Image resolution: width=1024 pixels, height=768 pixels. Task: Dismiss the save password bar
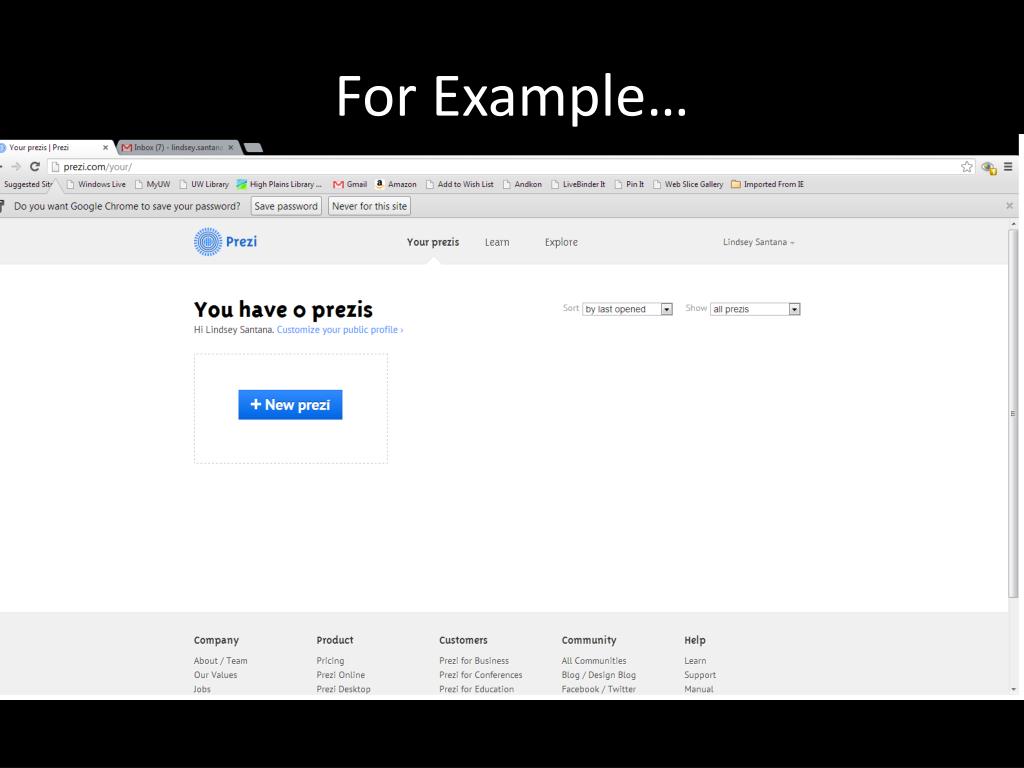click(1009, 206)
